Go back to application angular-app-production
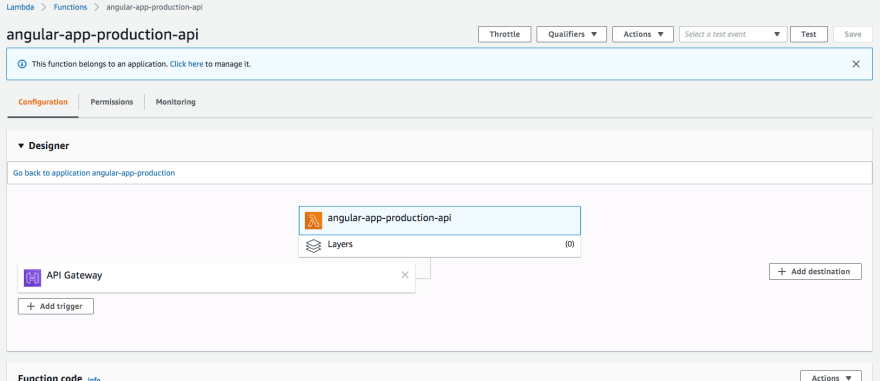 [94, 173]
